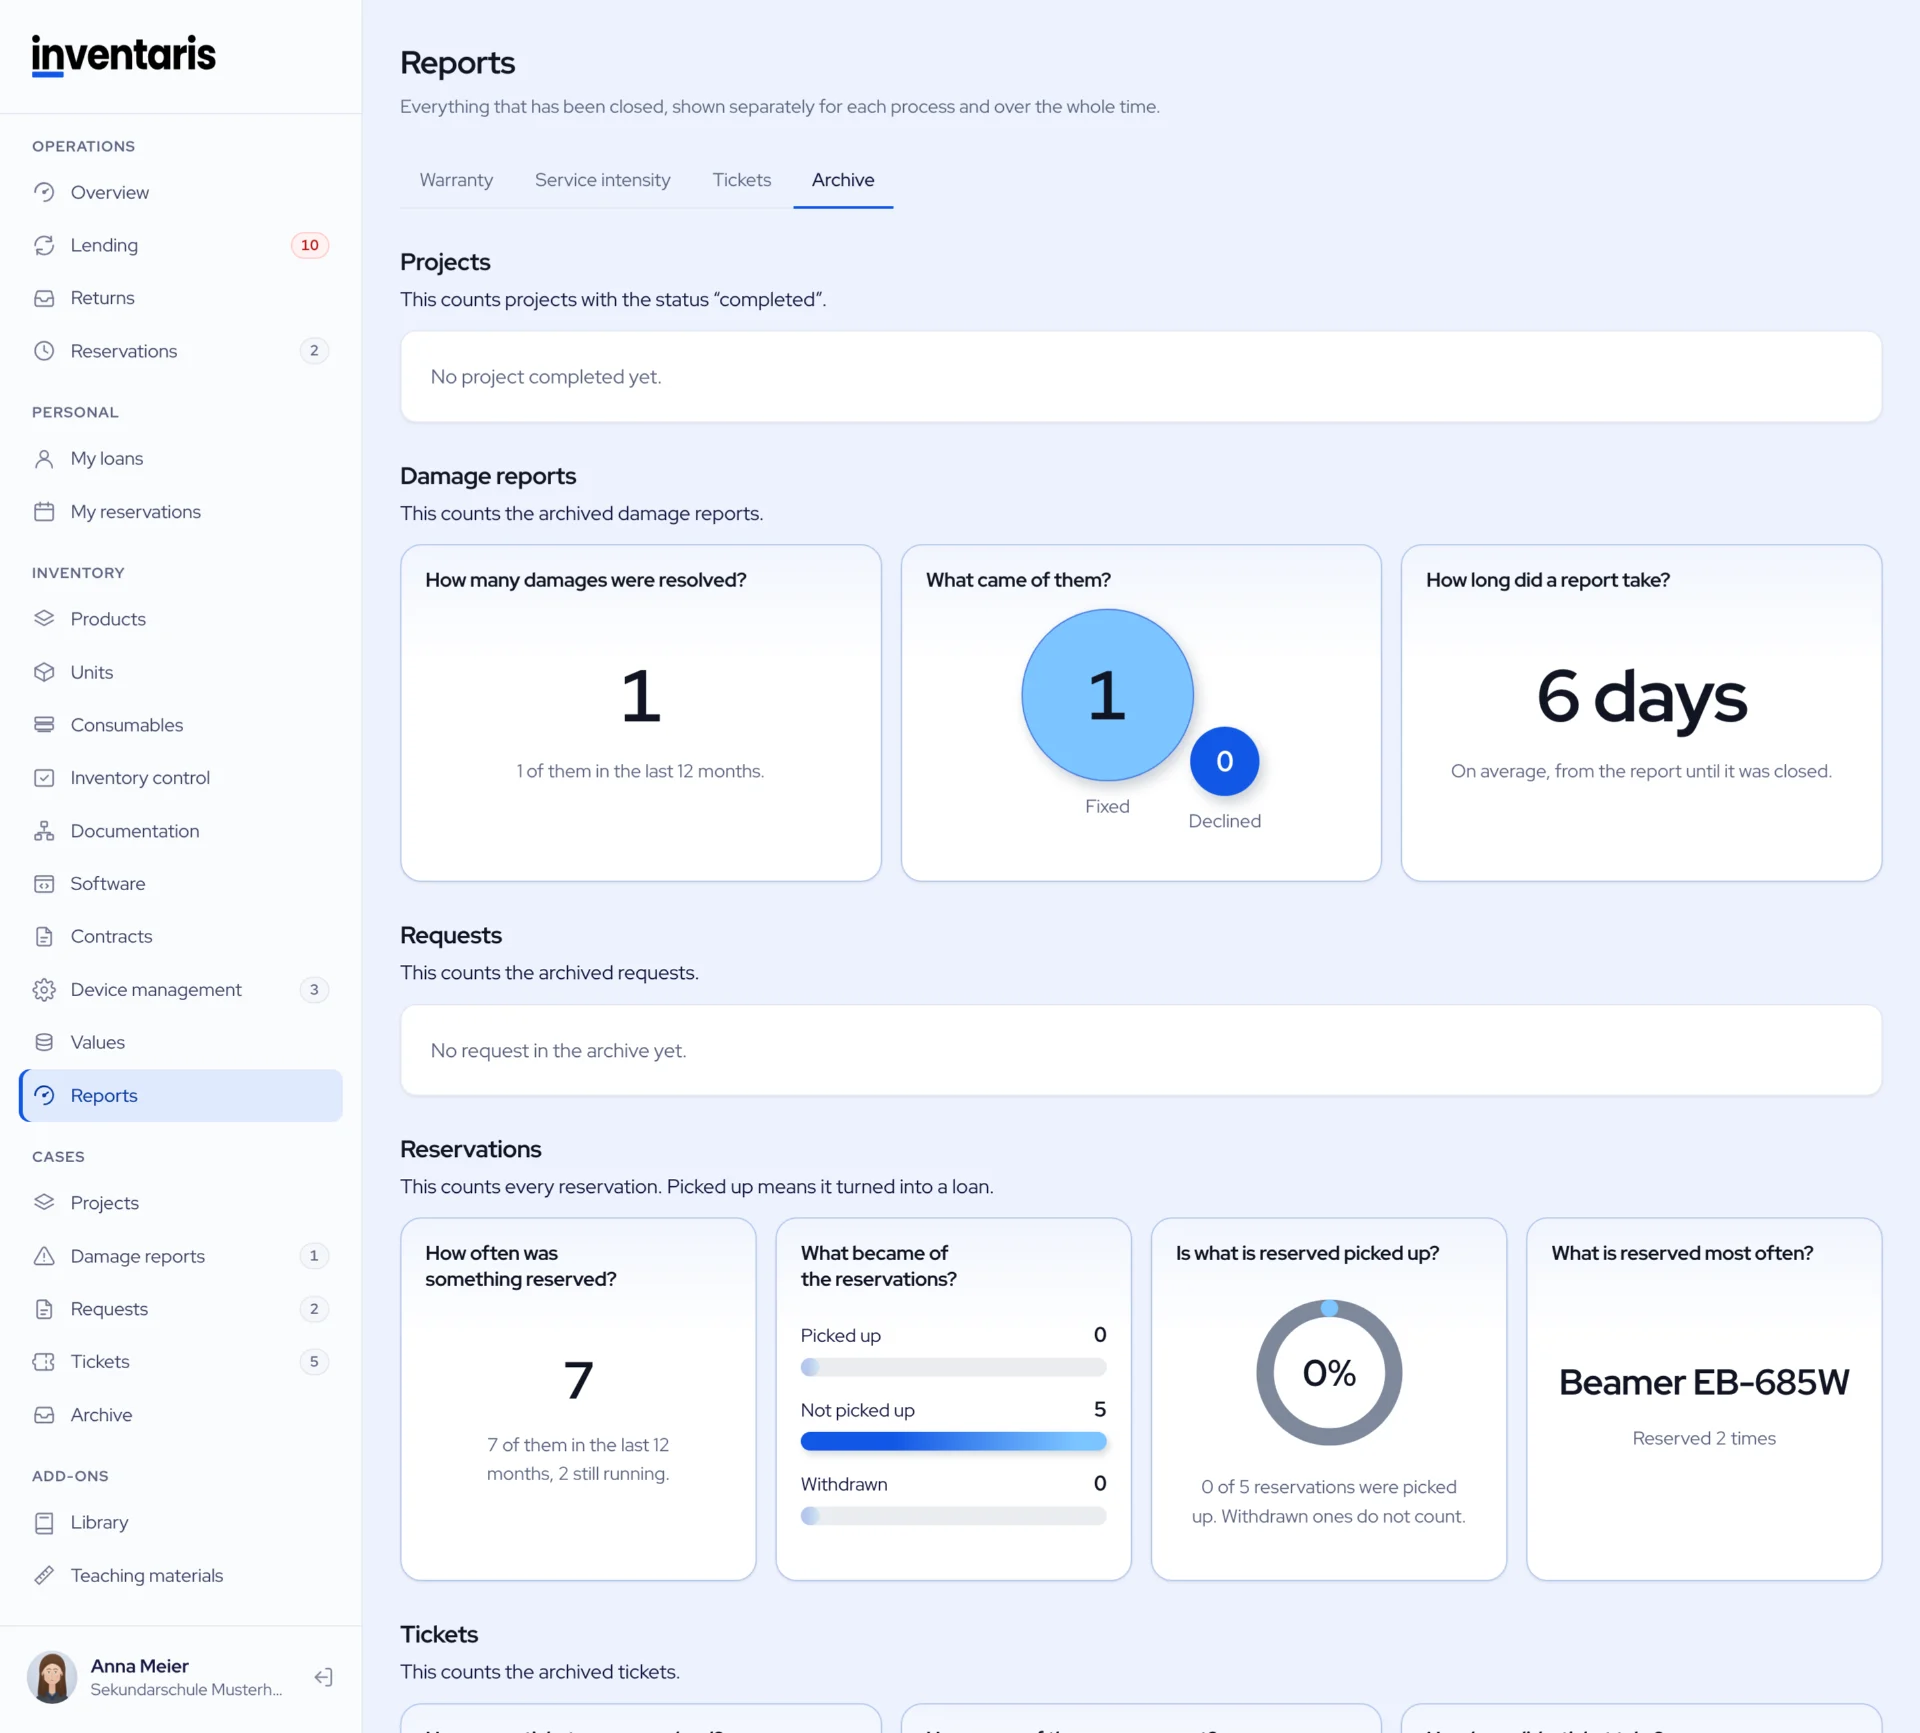Open Requests in the sidebar
The width and height of the screenshot is (1920, 1733).
click(181, 1309)
